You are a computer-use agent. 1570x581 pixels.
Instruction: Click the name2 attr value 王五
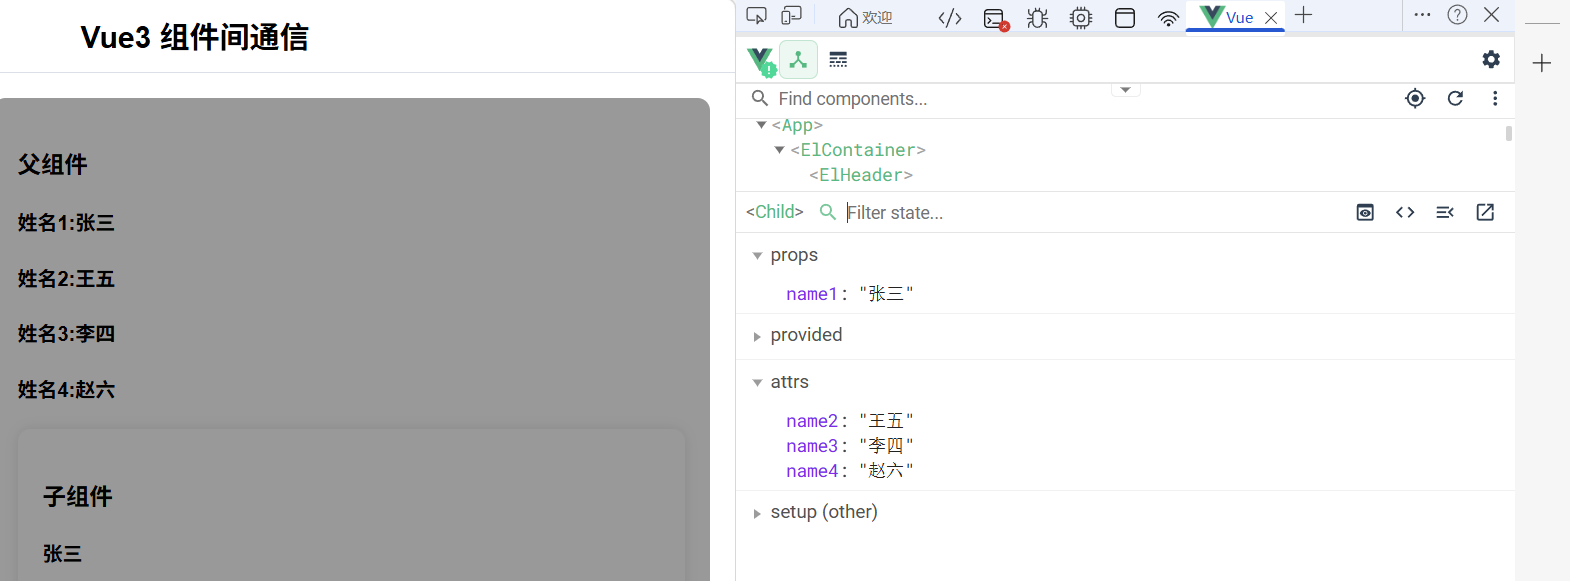886,421
